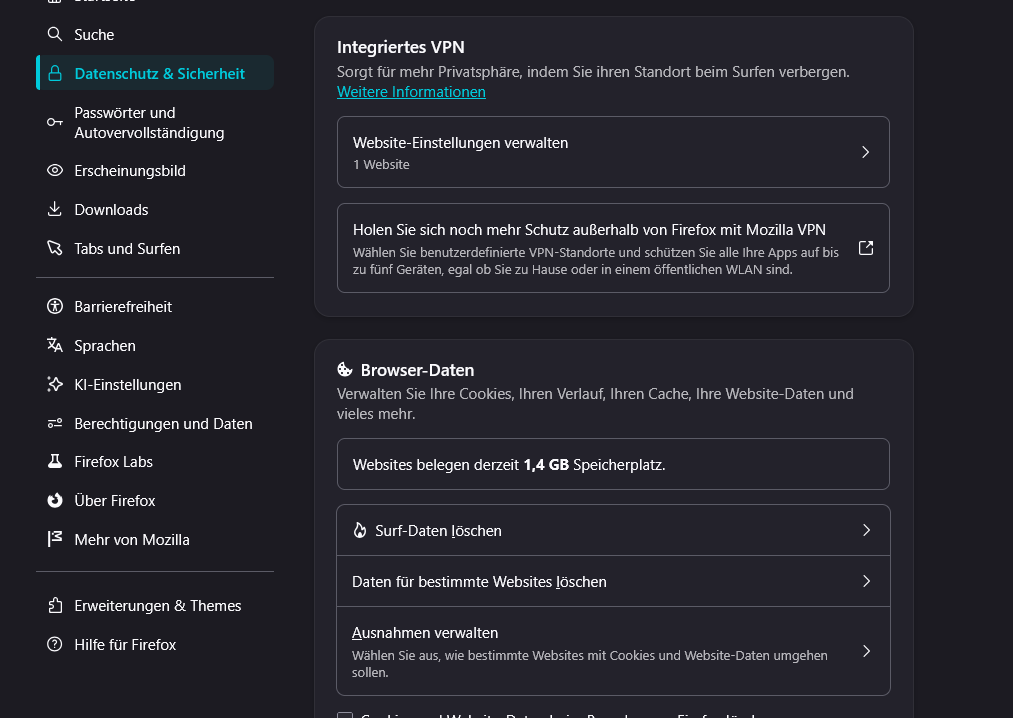Switch to Tabs und Surfen
1013x718 pixels.
pyautogui.click(x=155, y=248)
